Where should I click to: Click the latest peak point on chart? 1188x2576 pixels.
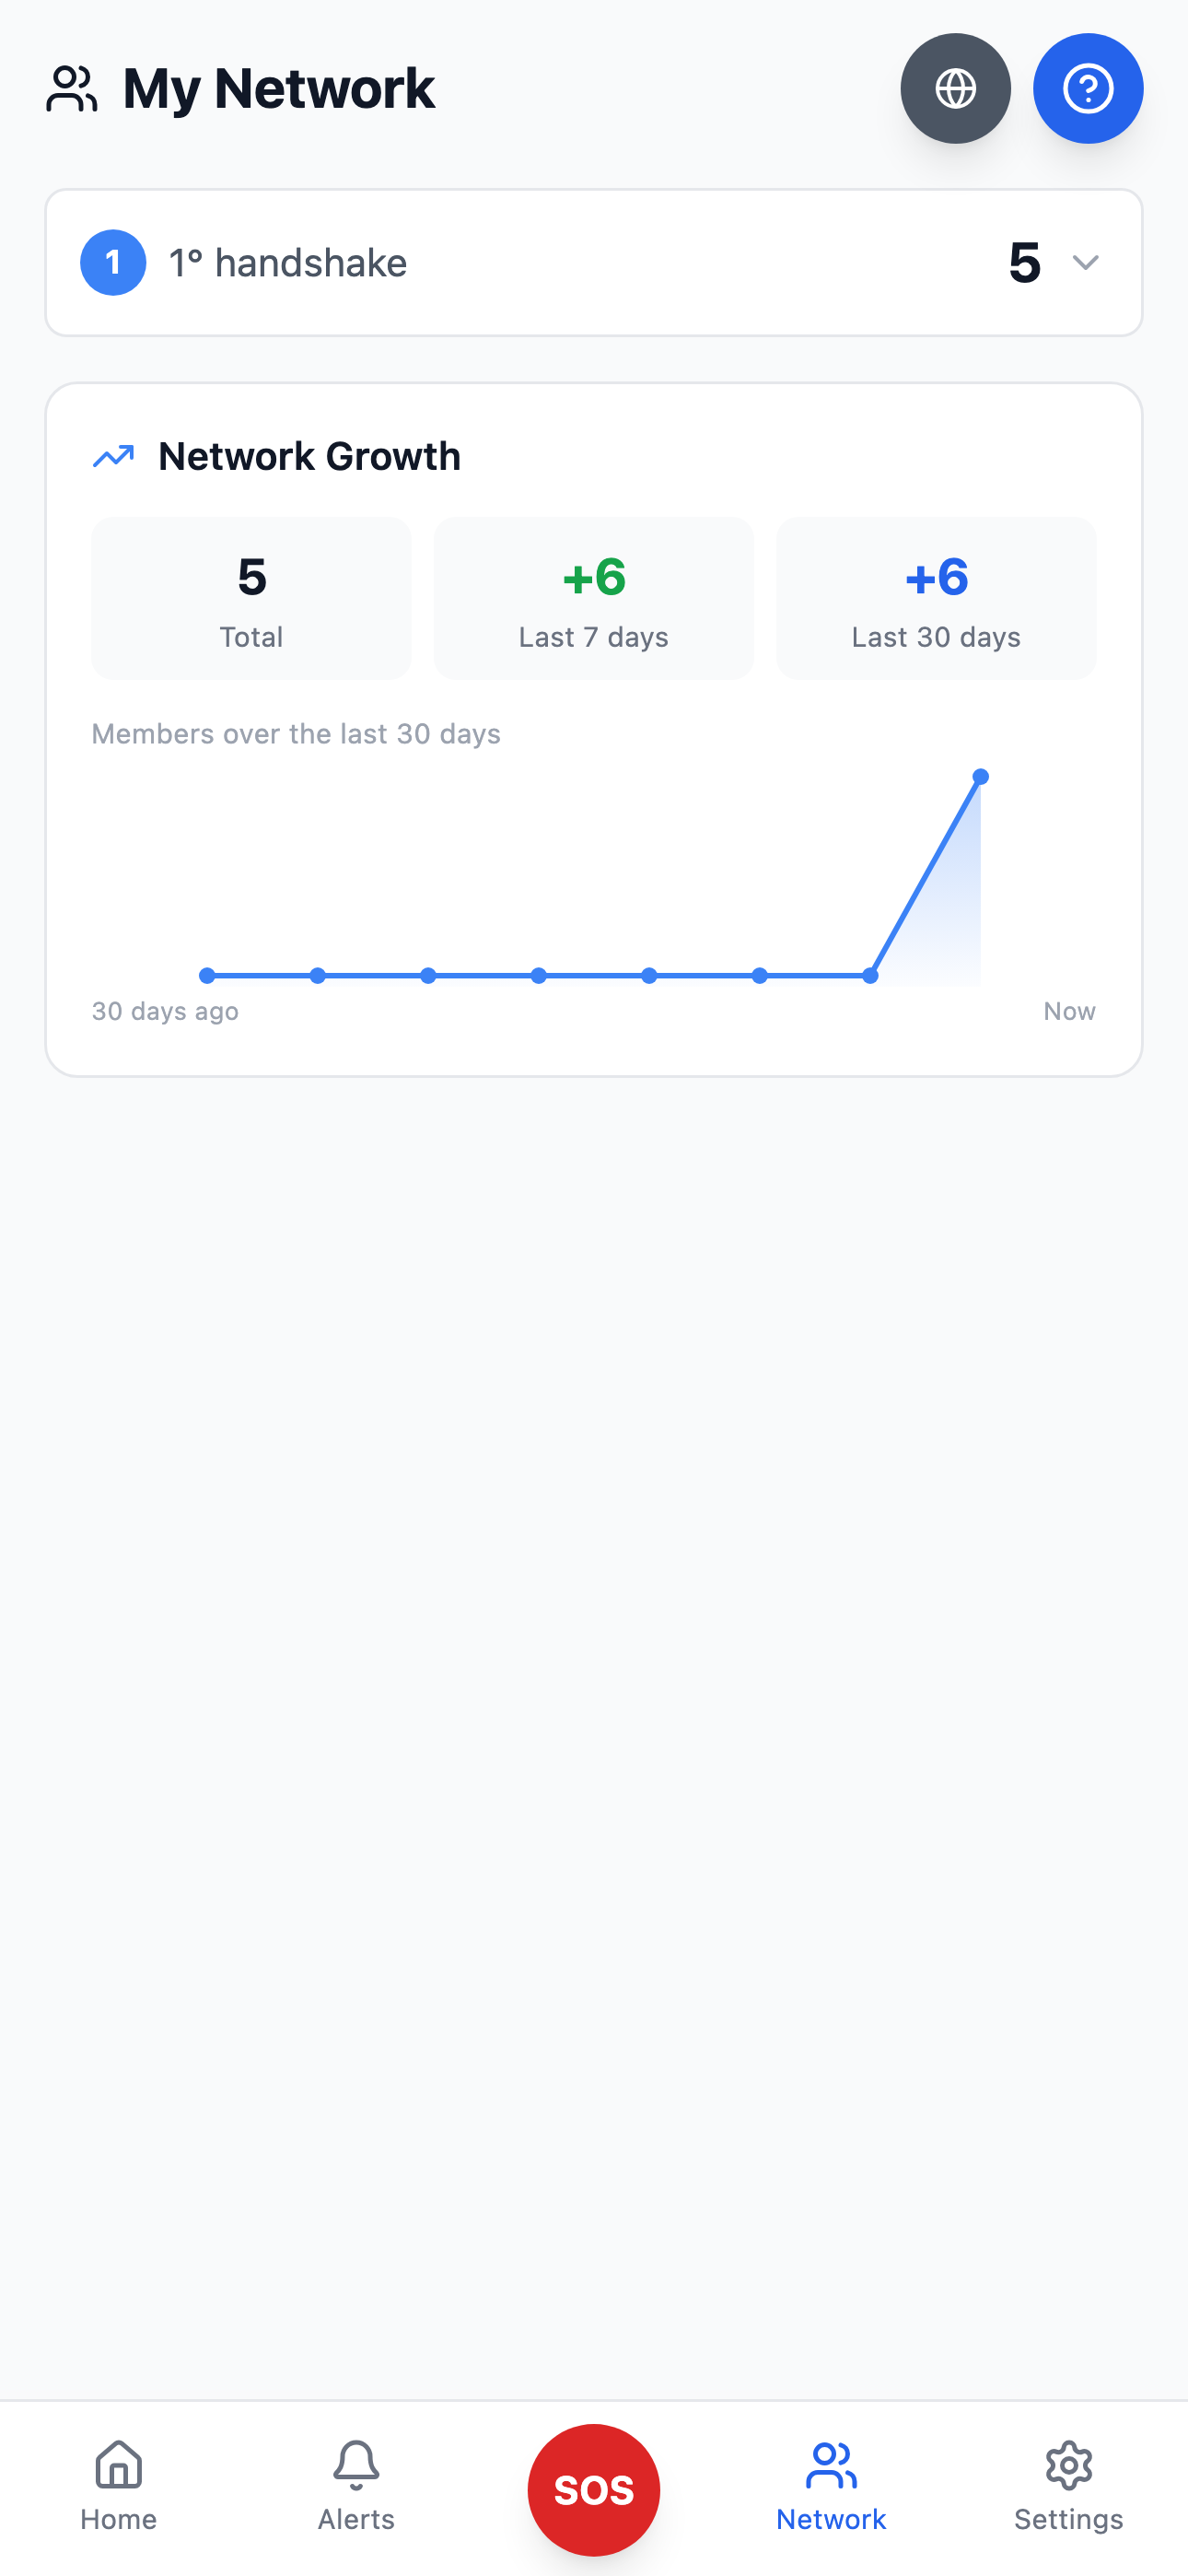(981, 777)
